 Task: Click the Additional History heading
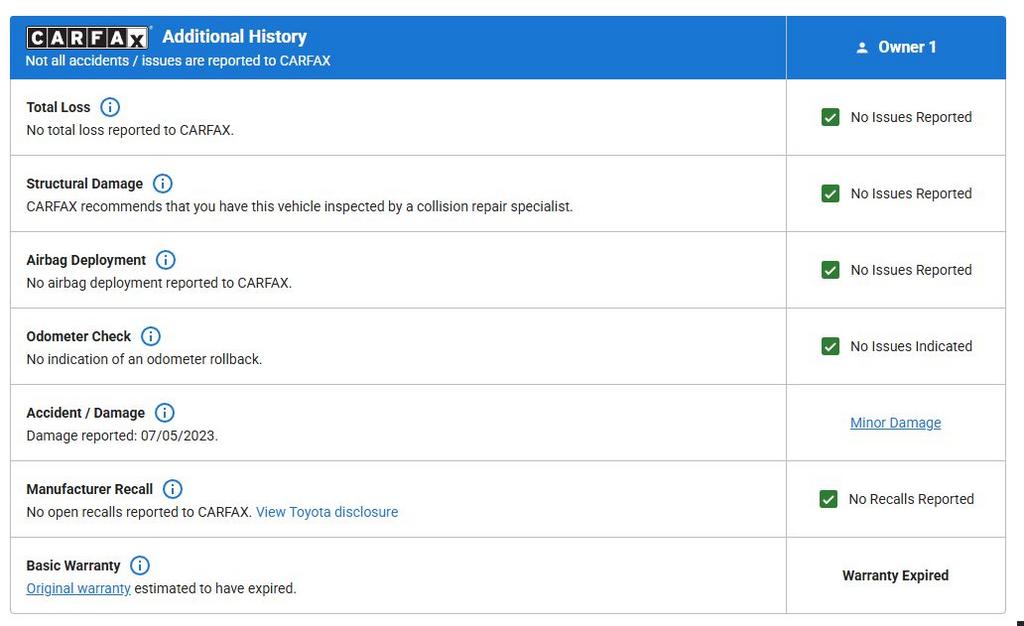pyautogui.click(x=234, y=37)
